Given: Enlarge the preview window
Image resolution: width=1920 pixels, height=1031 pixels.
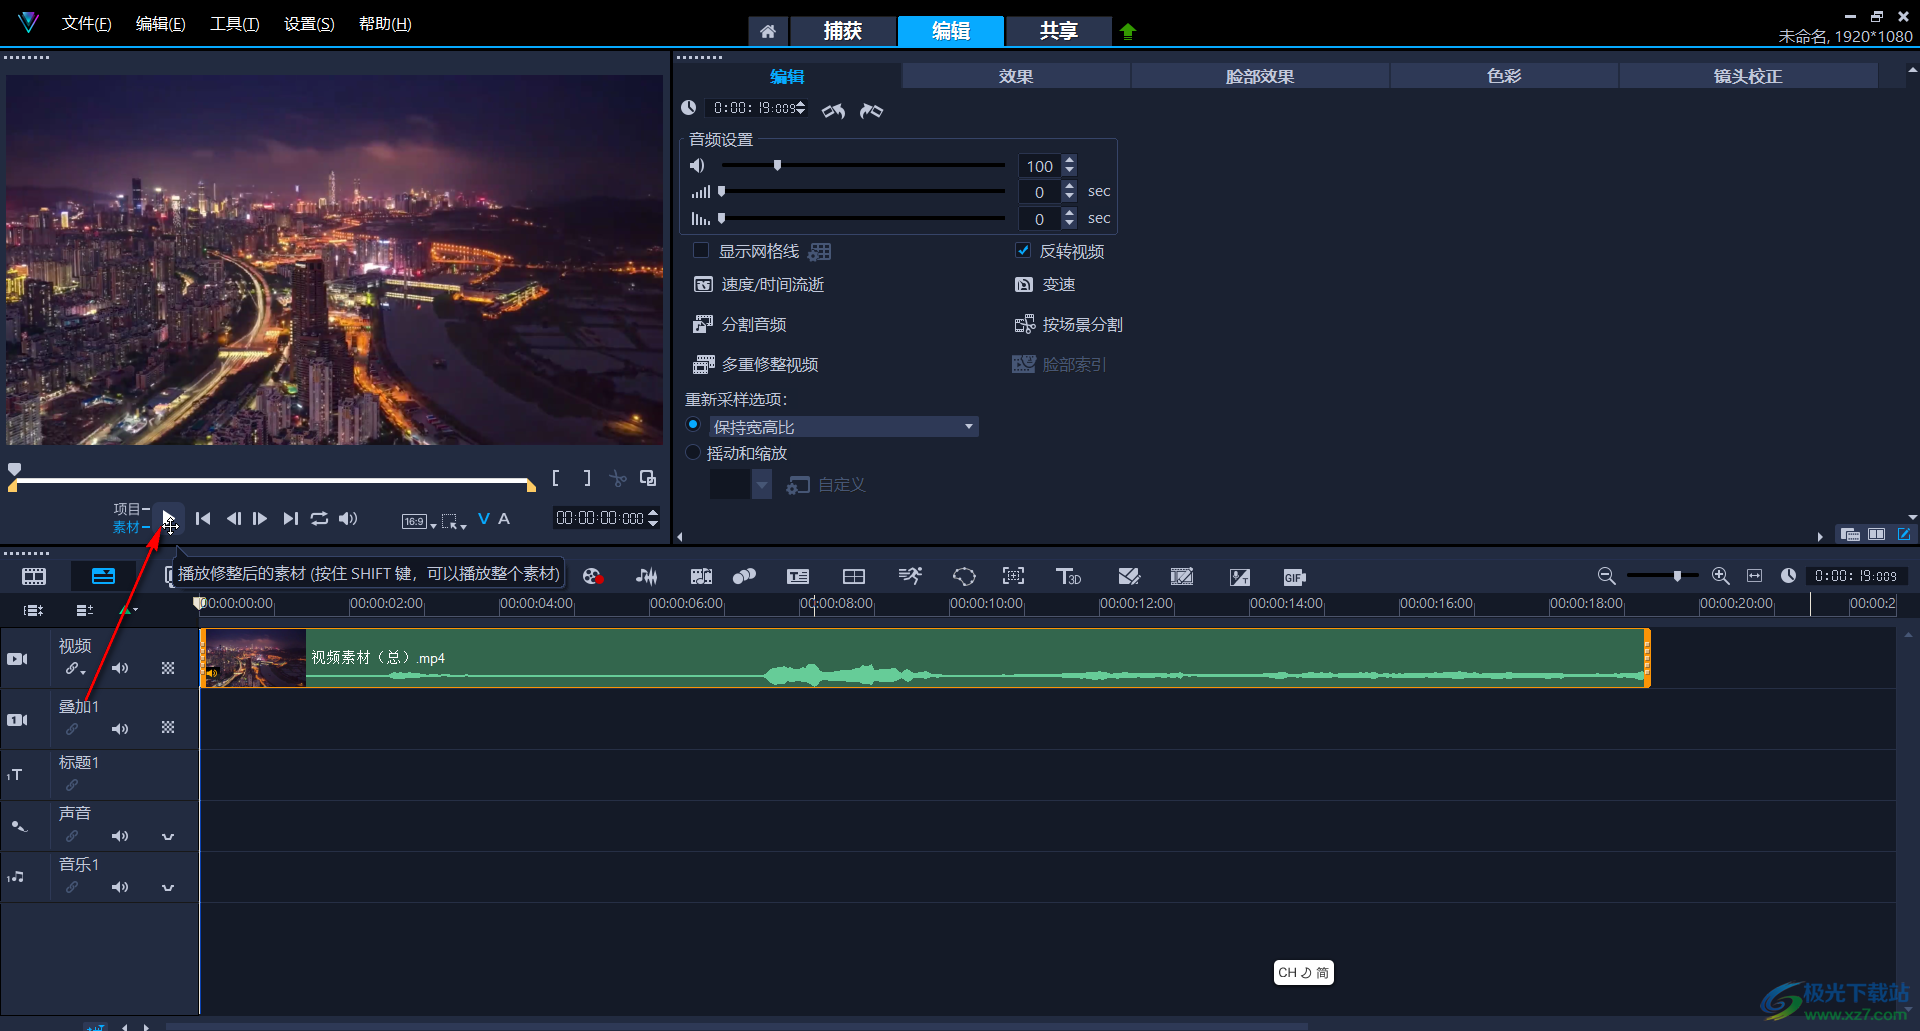Looking at the screenshot, I should (648, 478).
